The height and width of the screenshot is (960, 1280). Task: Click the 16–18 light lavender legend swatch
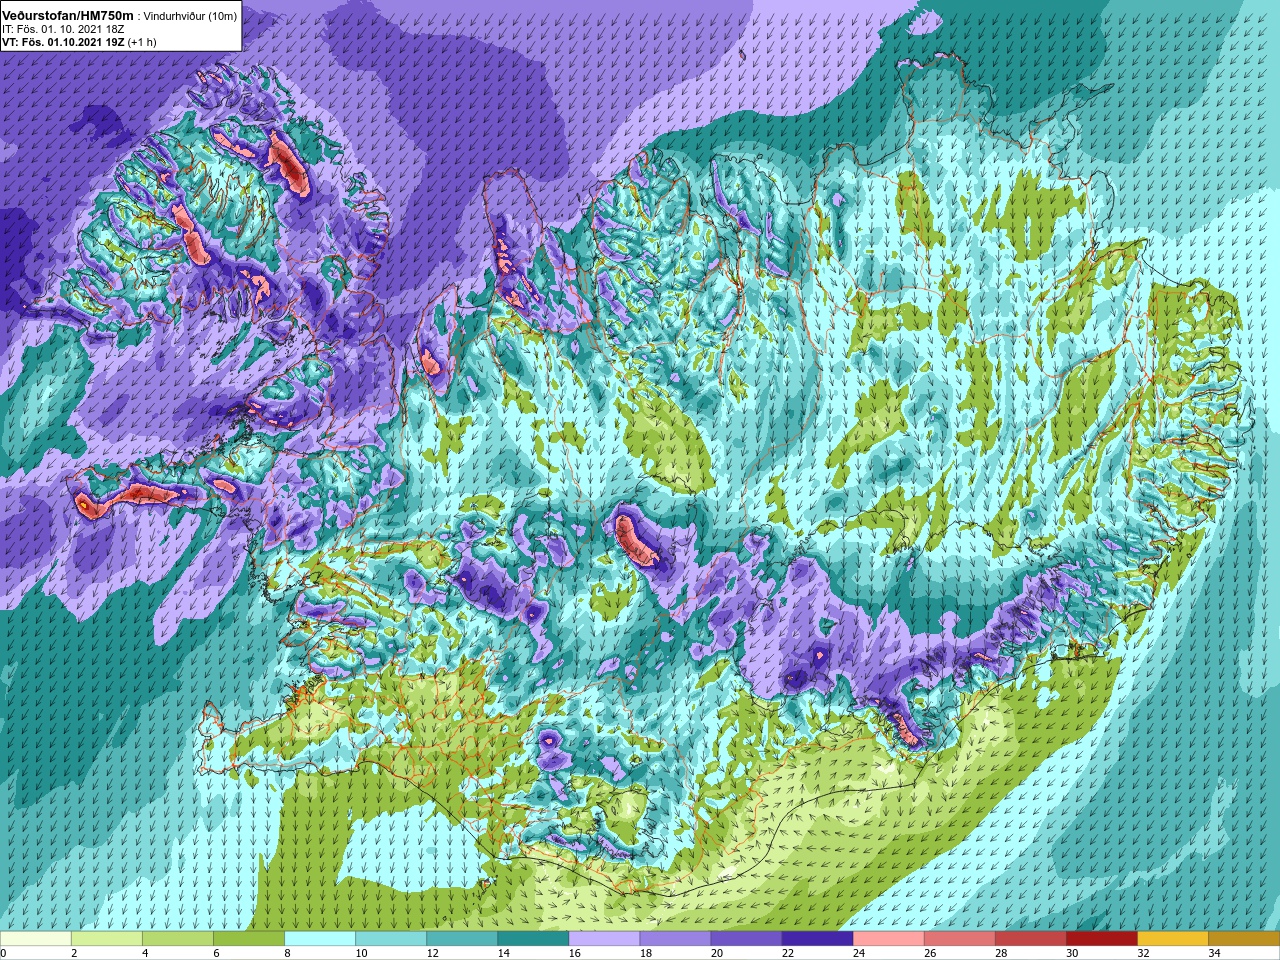click(x=604, y=939)
